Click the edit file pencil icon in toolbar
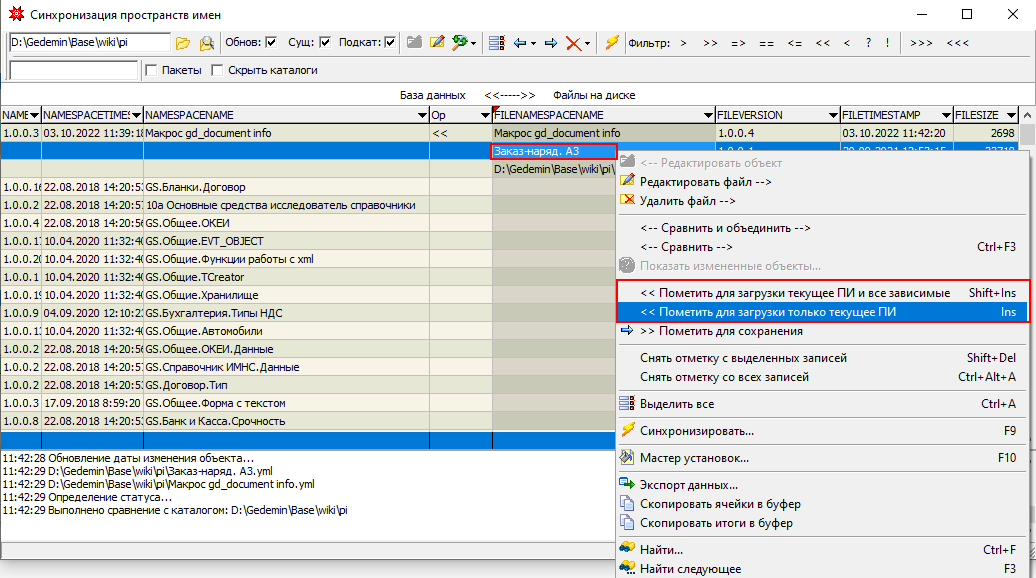The width and height of the screenshot is (1036, 578). click(x=437, y=43)
